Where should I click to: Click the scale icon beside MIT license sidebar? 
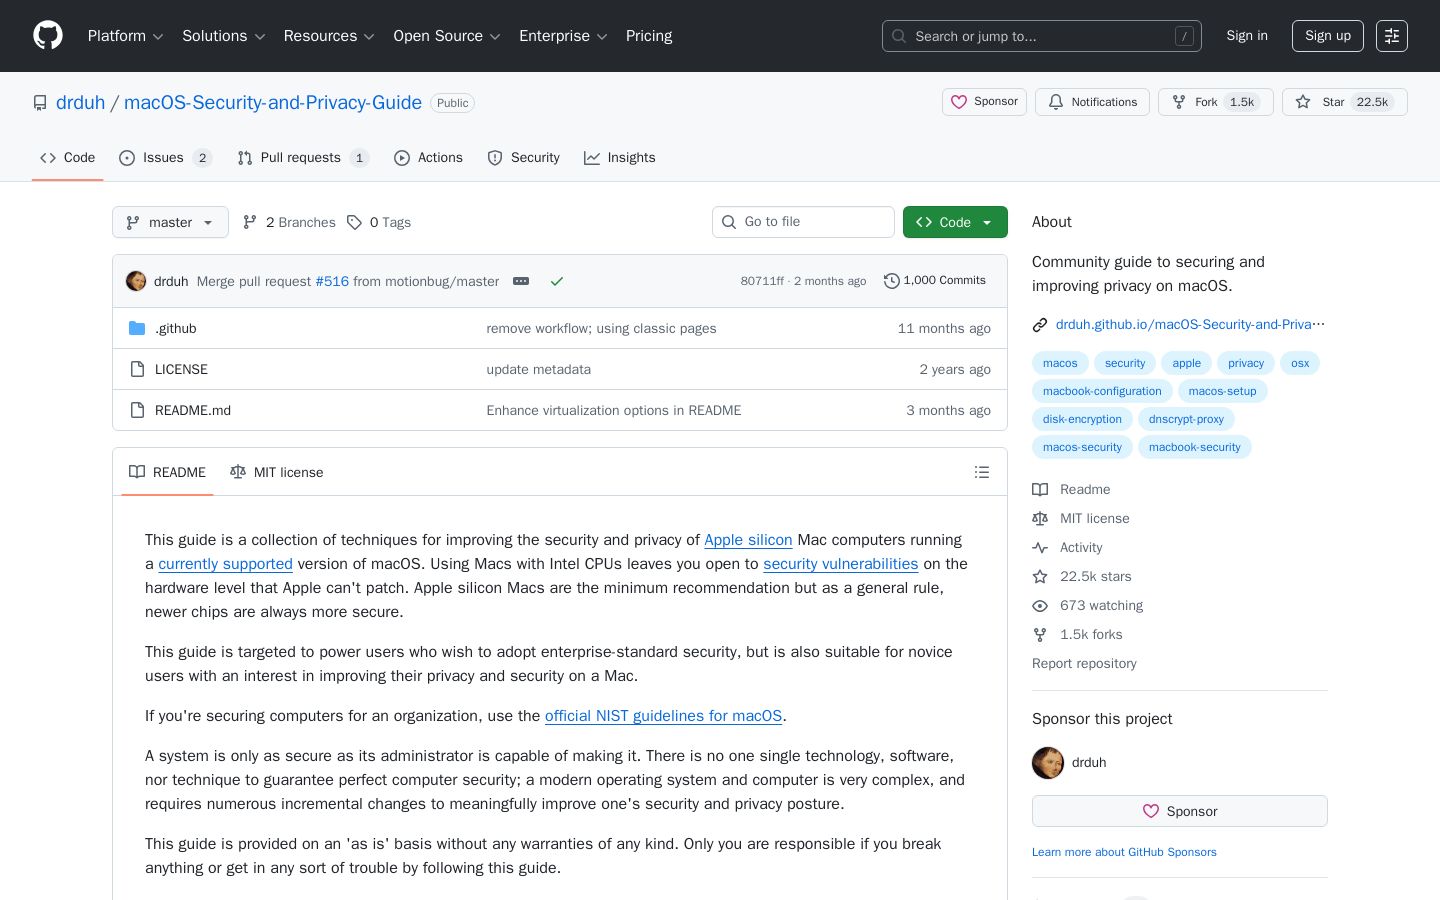tap(1040, 518)
